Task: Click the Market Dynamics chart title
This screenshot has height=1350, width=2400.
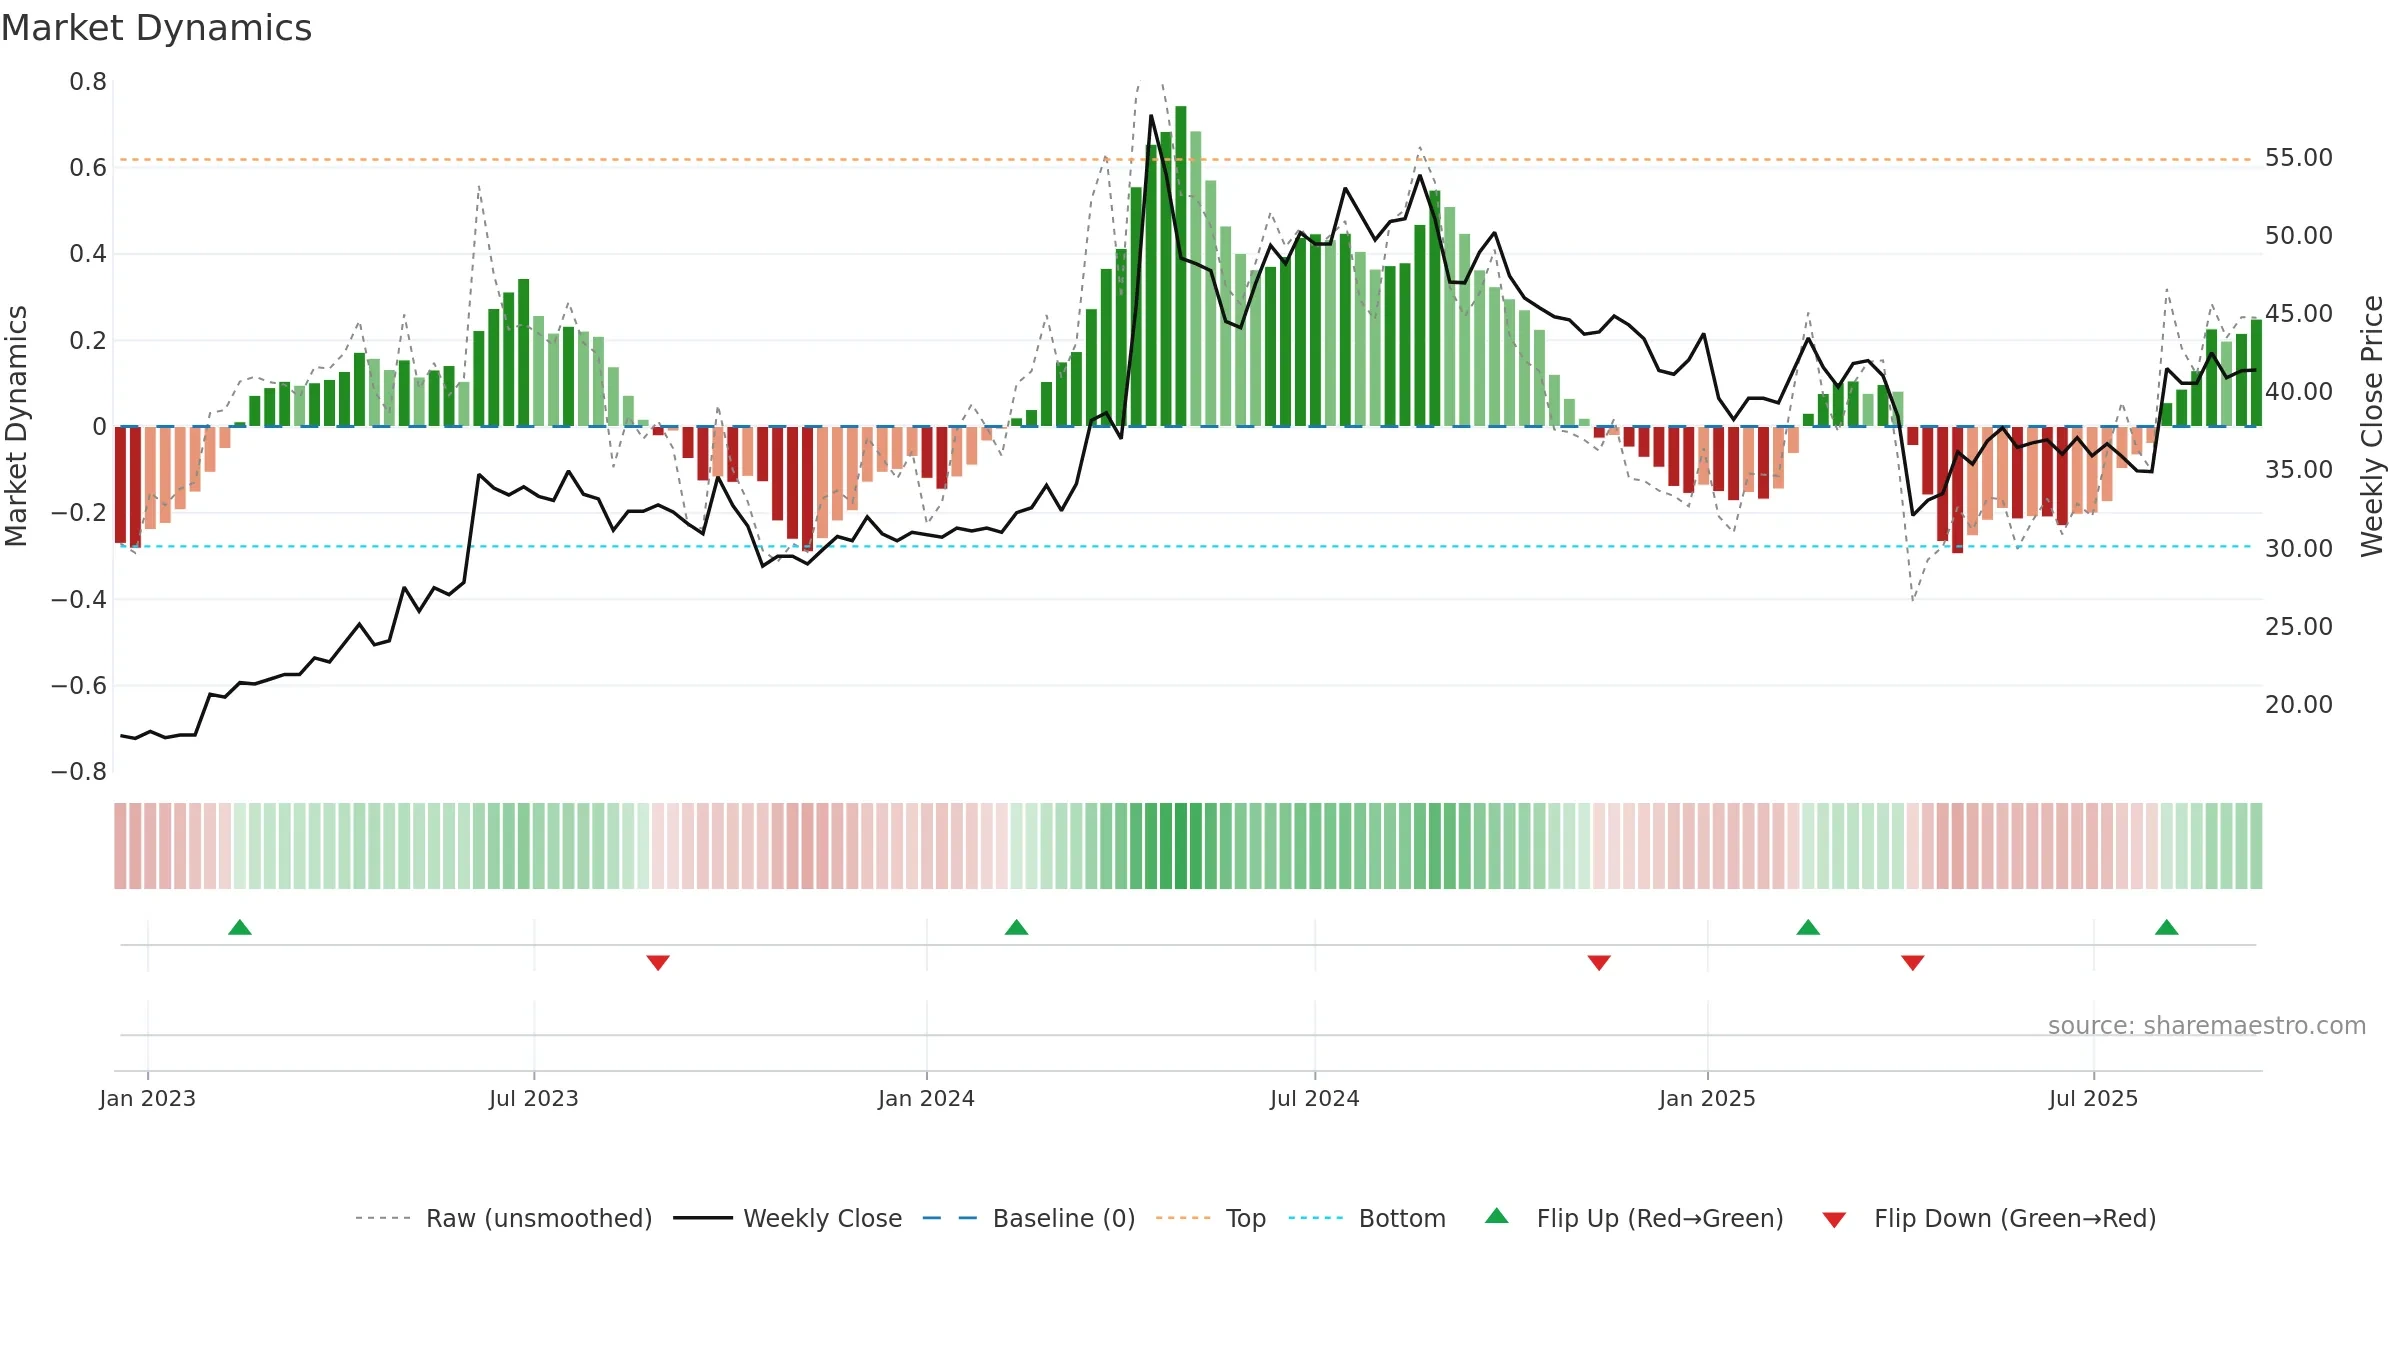Action: [x=156, y=28]
